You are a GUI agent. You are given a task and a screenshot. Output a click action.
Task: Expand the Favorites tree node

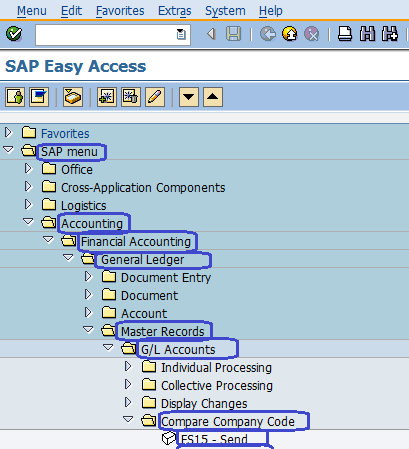pos(8,132)
